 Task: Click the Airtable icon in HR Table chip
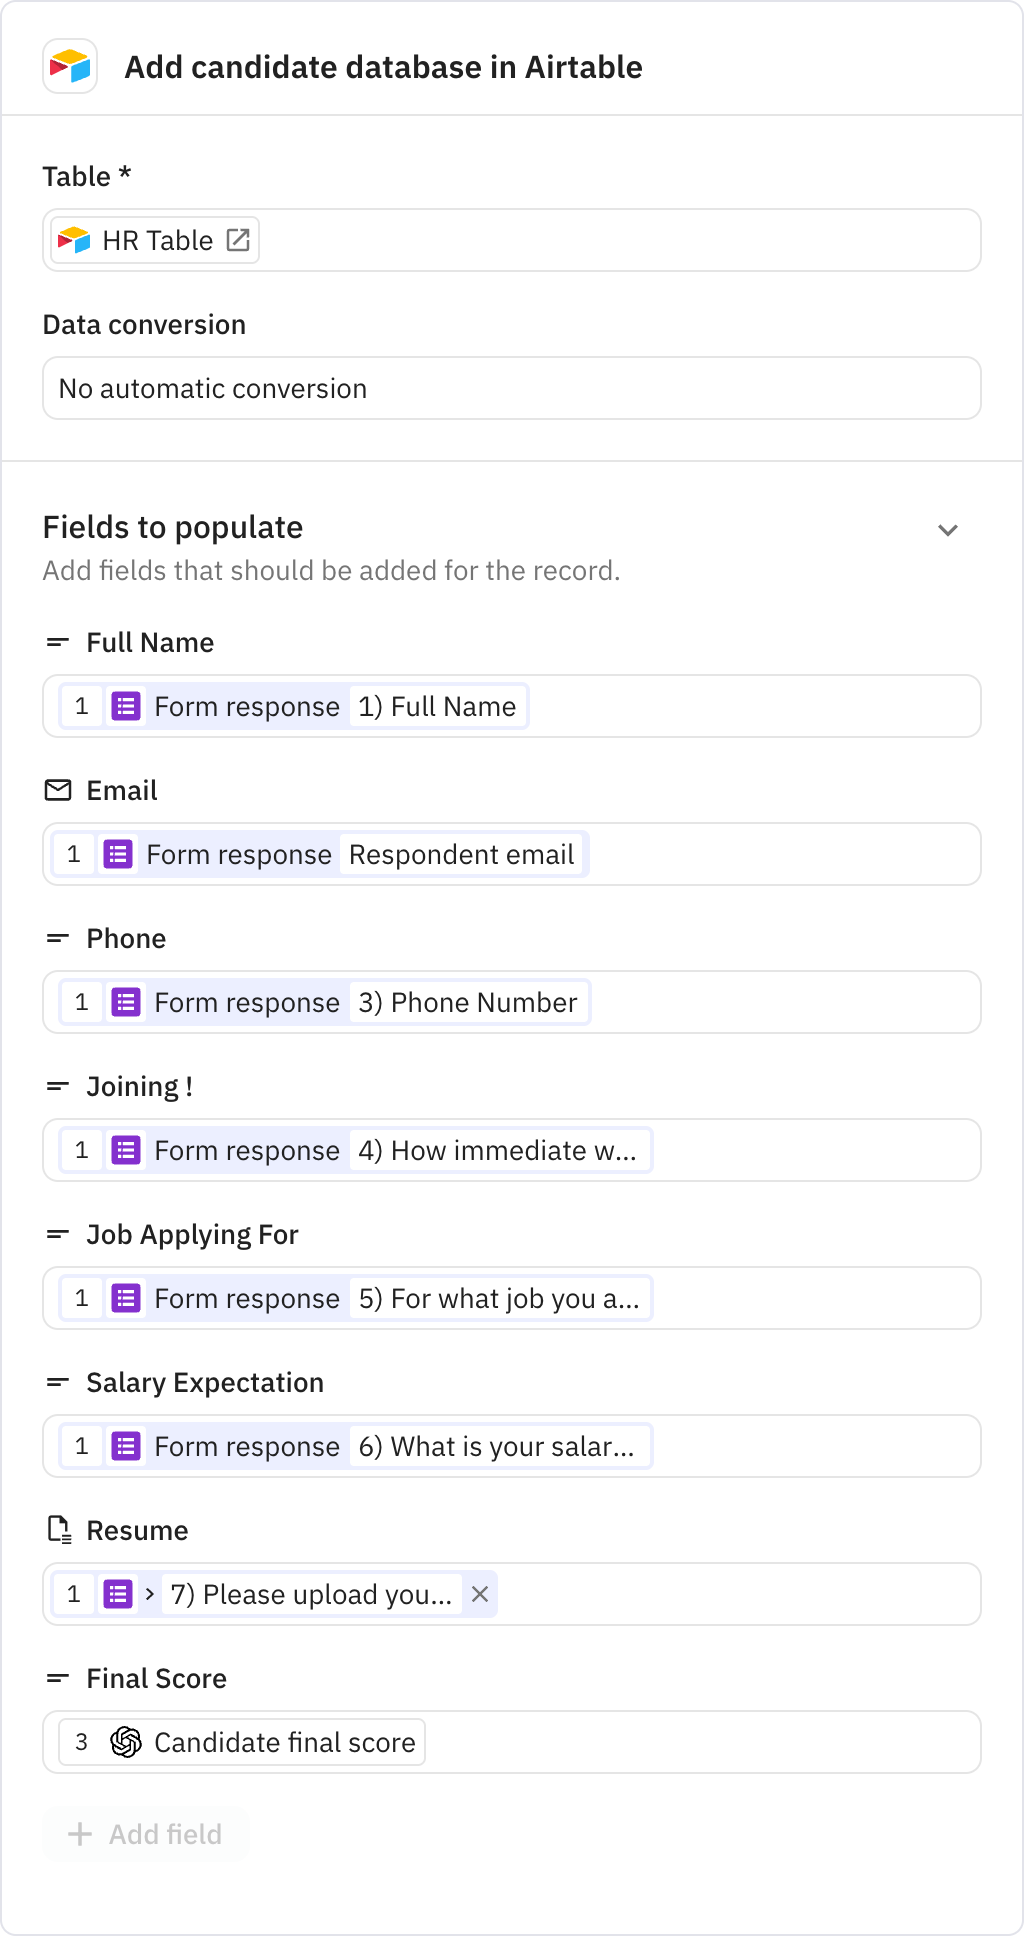[x=74, y=240]
